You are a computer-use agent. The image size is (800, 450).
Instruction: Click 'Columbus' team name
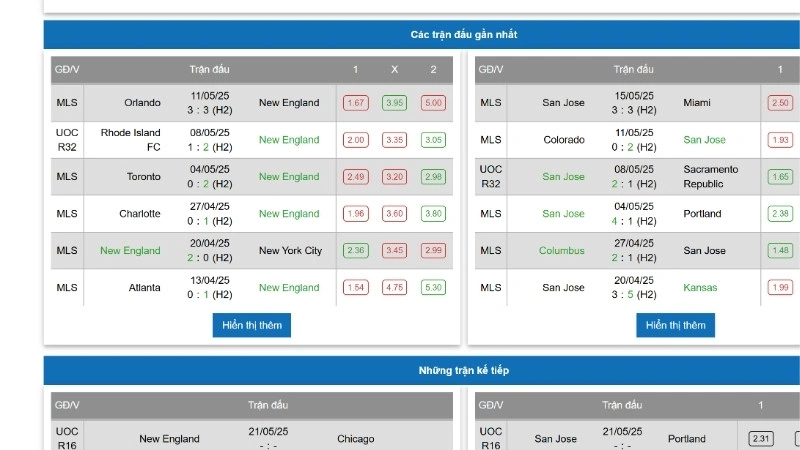562,250
